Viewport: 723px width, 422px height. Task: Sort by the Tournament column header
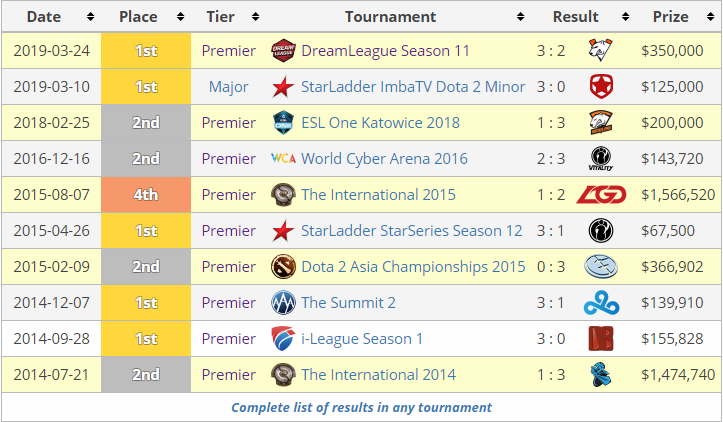390,17
